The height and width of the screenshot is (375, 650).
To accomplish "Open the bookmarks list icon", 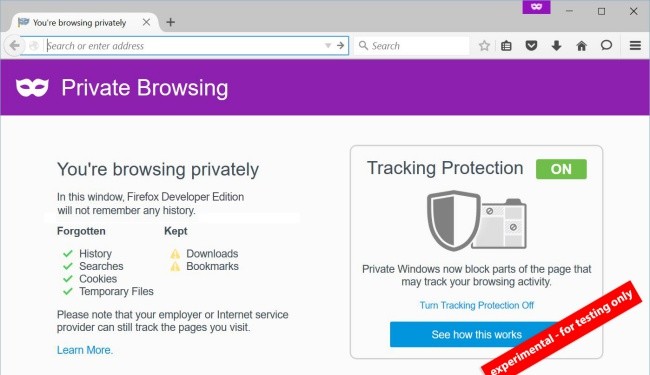I will 506,46.
